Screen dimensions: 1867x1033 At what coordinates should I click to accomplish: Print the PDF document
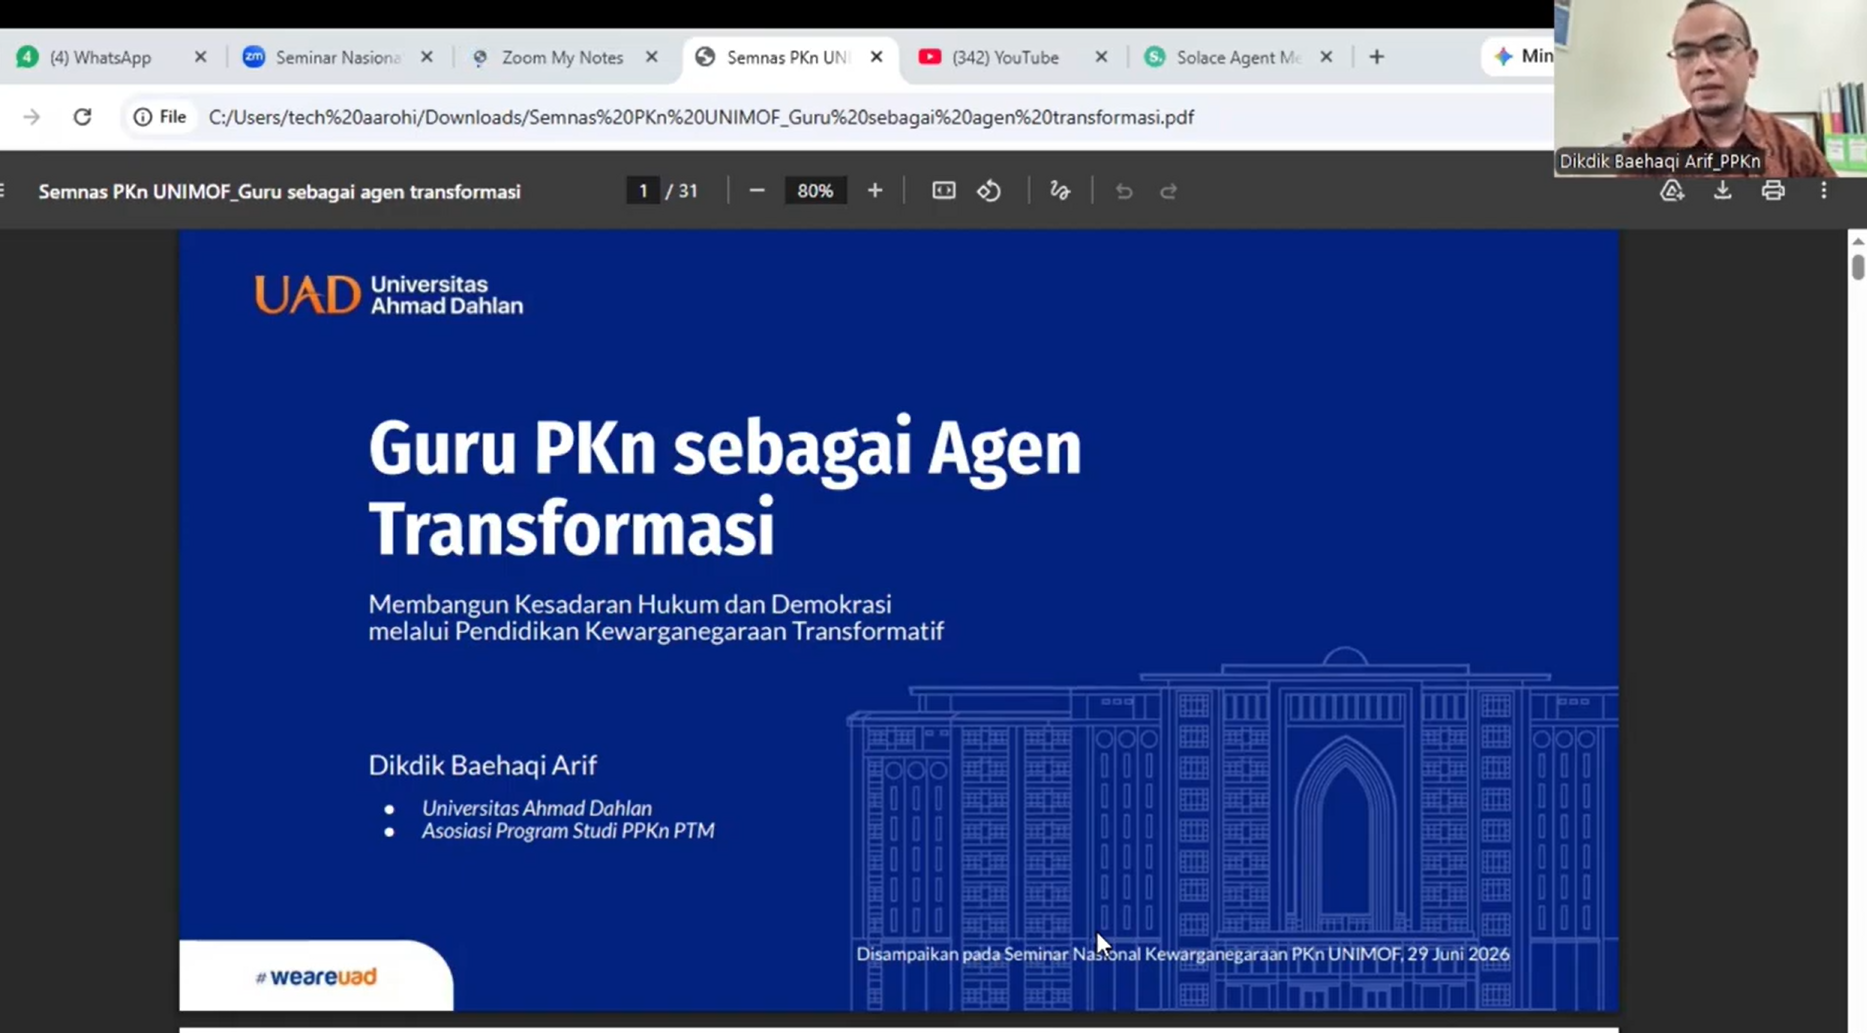[x=1773, y=190]
